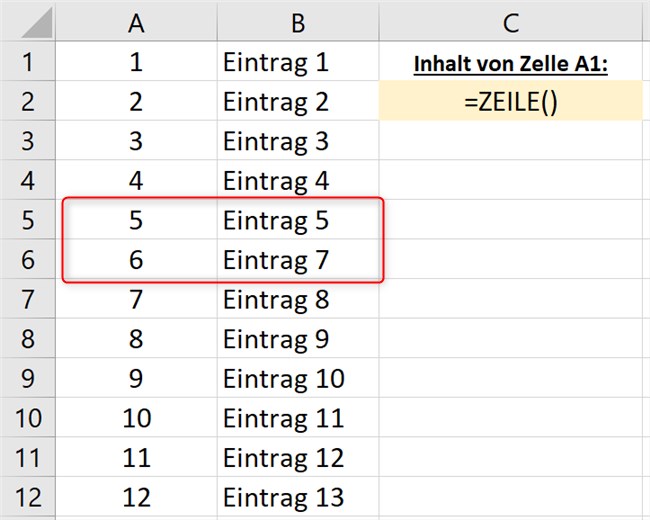Select column C header
Image resolution: width=650 pixels, height=520 pixels.
(x=511, y=21)
